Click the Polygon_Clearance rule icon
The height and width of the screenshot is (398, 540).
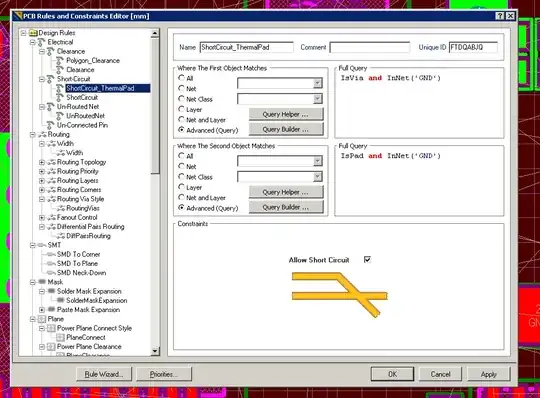[60, 61]
